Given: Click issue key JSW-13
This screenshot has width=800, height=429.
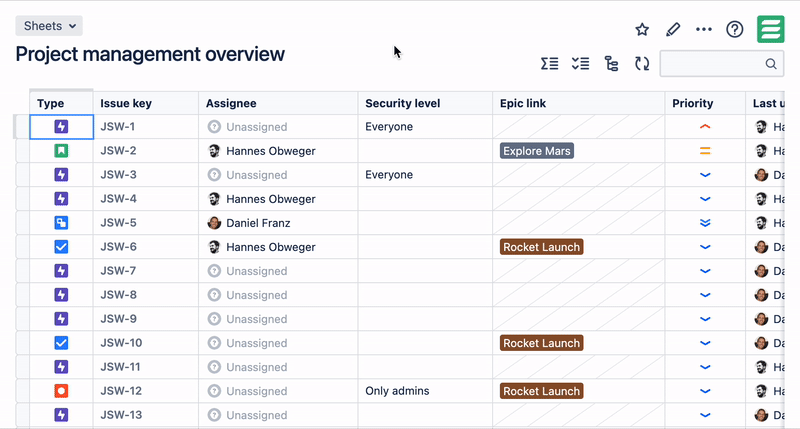Looking at the screenshot, I should (x=121, y=415).
